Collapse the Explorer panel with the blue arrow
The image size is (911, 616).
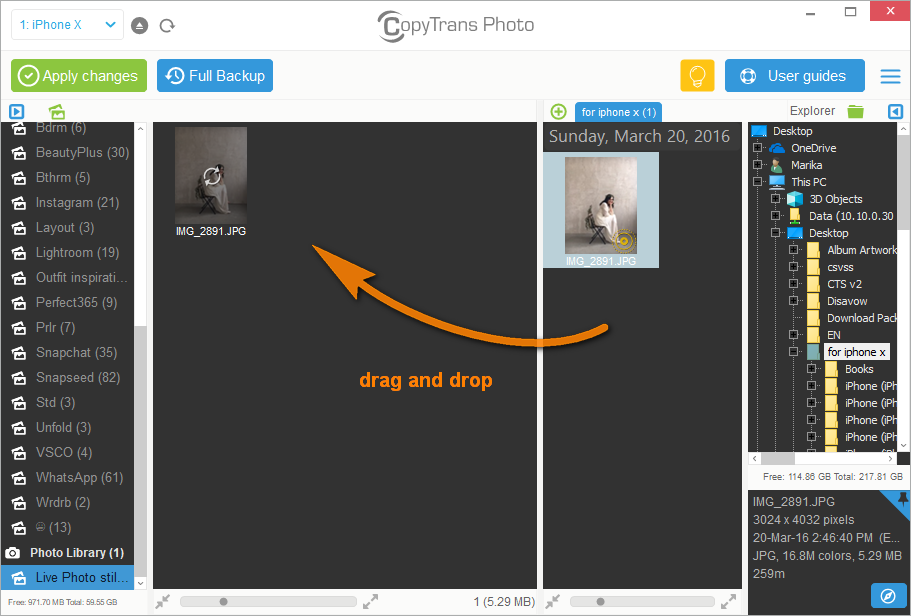tap(895, 111)
